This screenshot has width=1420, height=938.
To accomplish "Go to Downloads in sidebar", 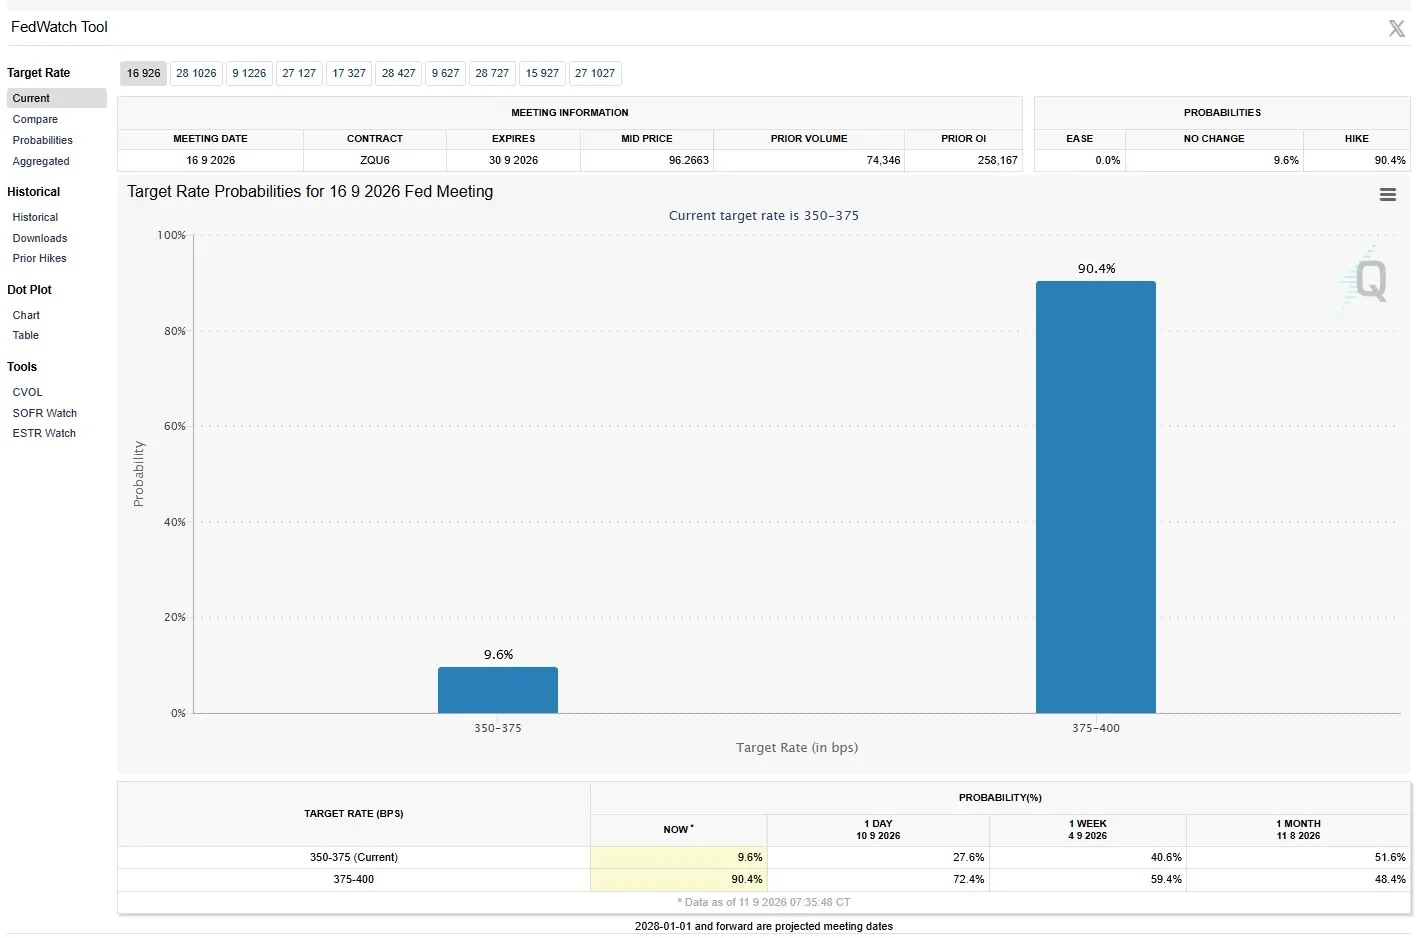I will pyautogui.click(x=40, y=238).
